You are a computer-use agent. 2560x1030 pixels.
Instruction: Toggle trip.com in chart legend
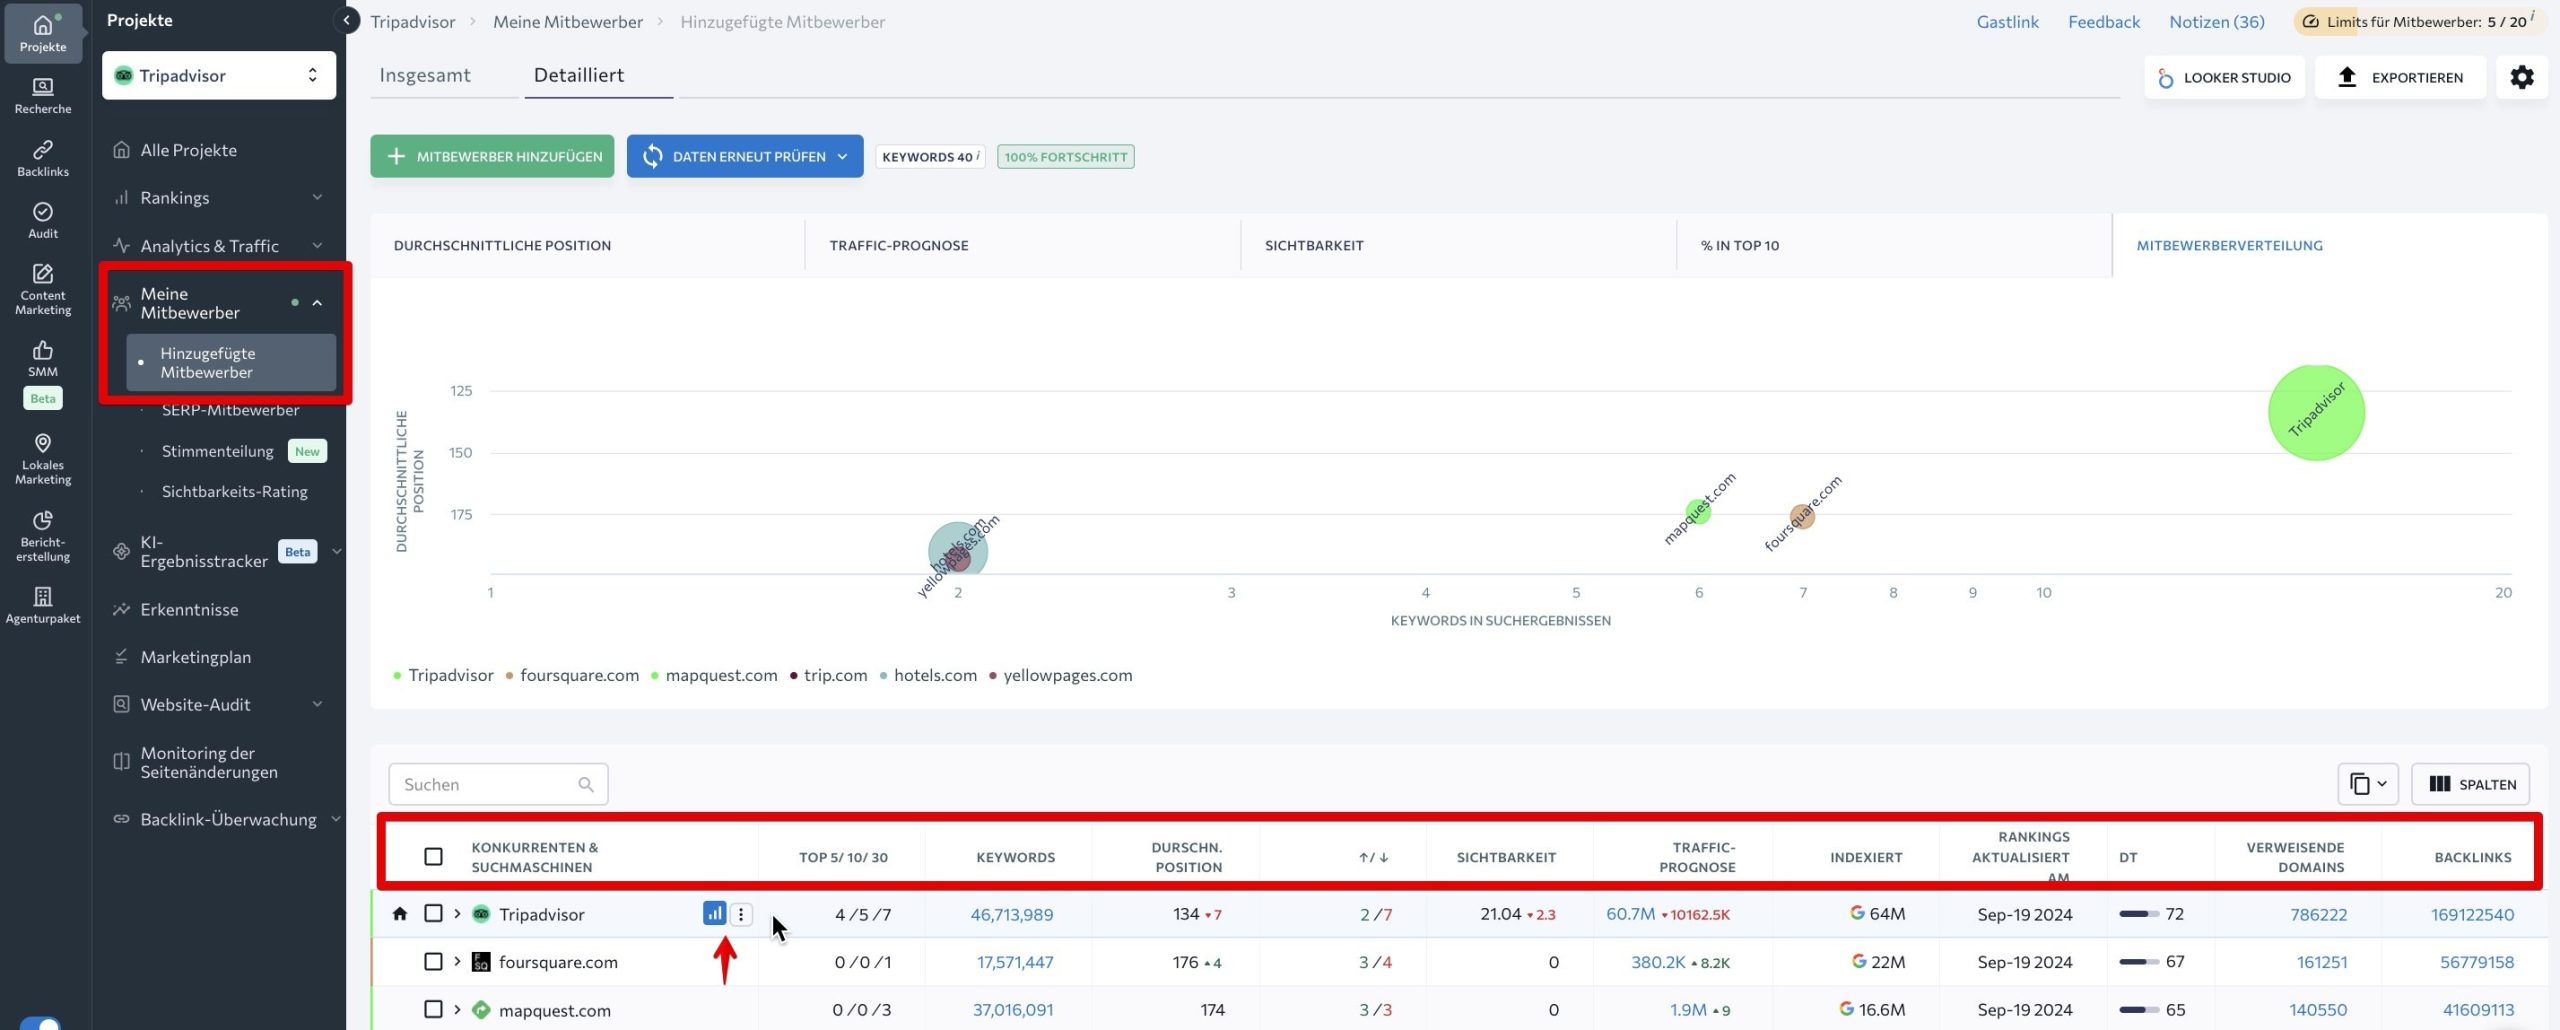point(828,675)
